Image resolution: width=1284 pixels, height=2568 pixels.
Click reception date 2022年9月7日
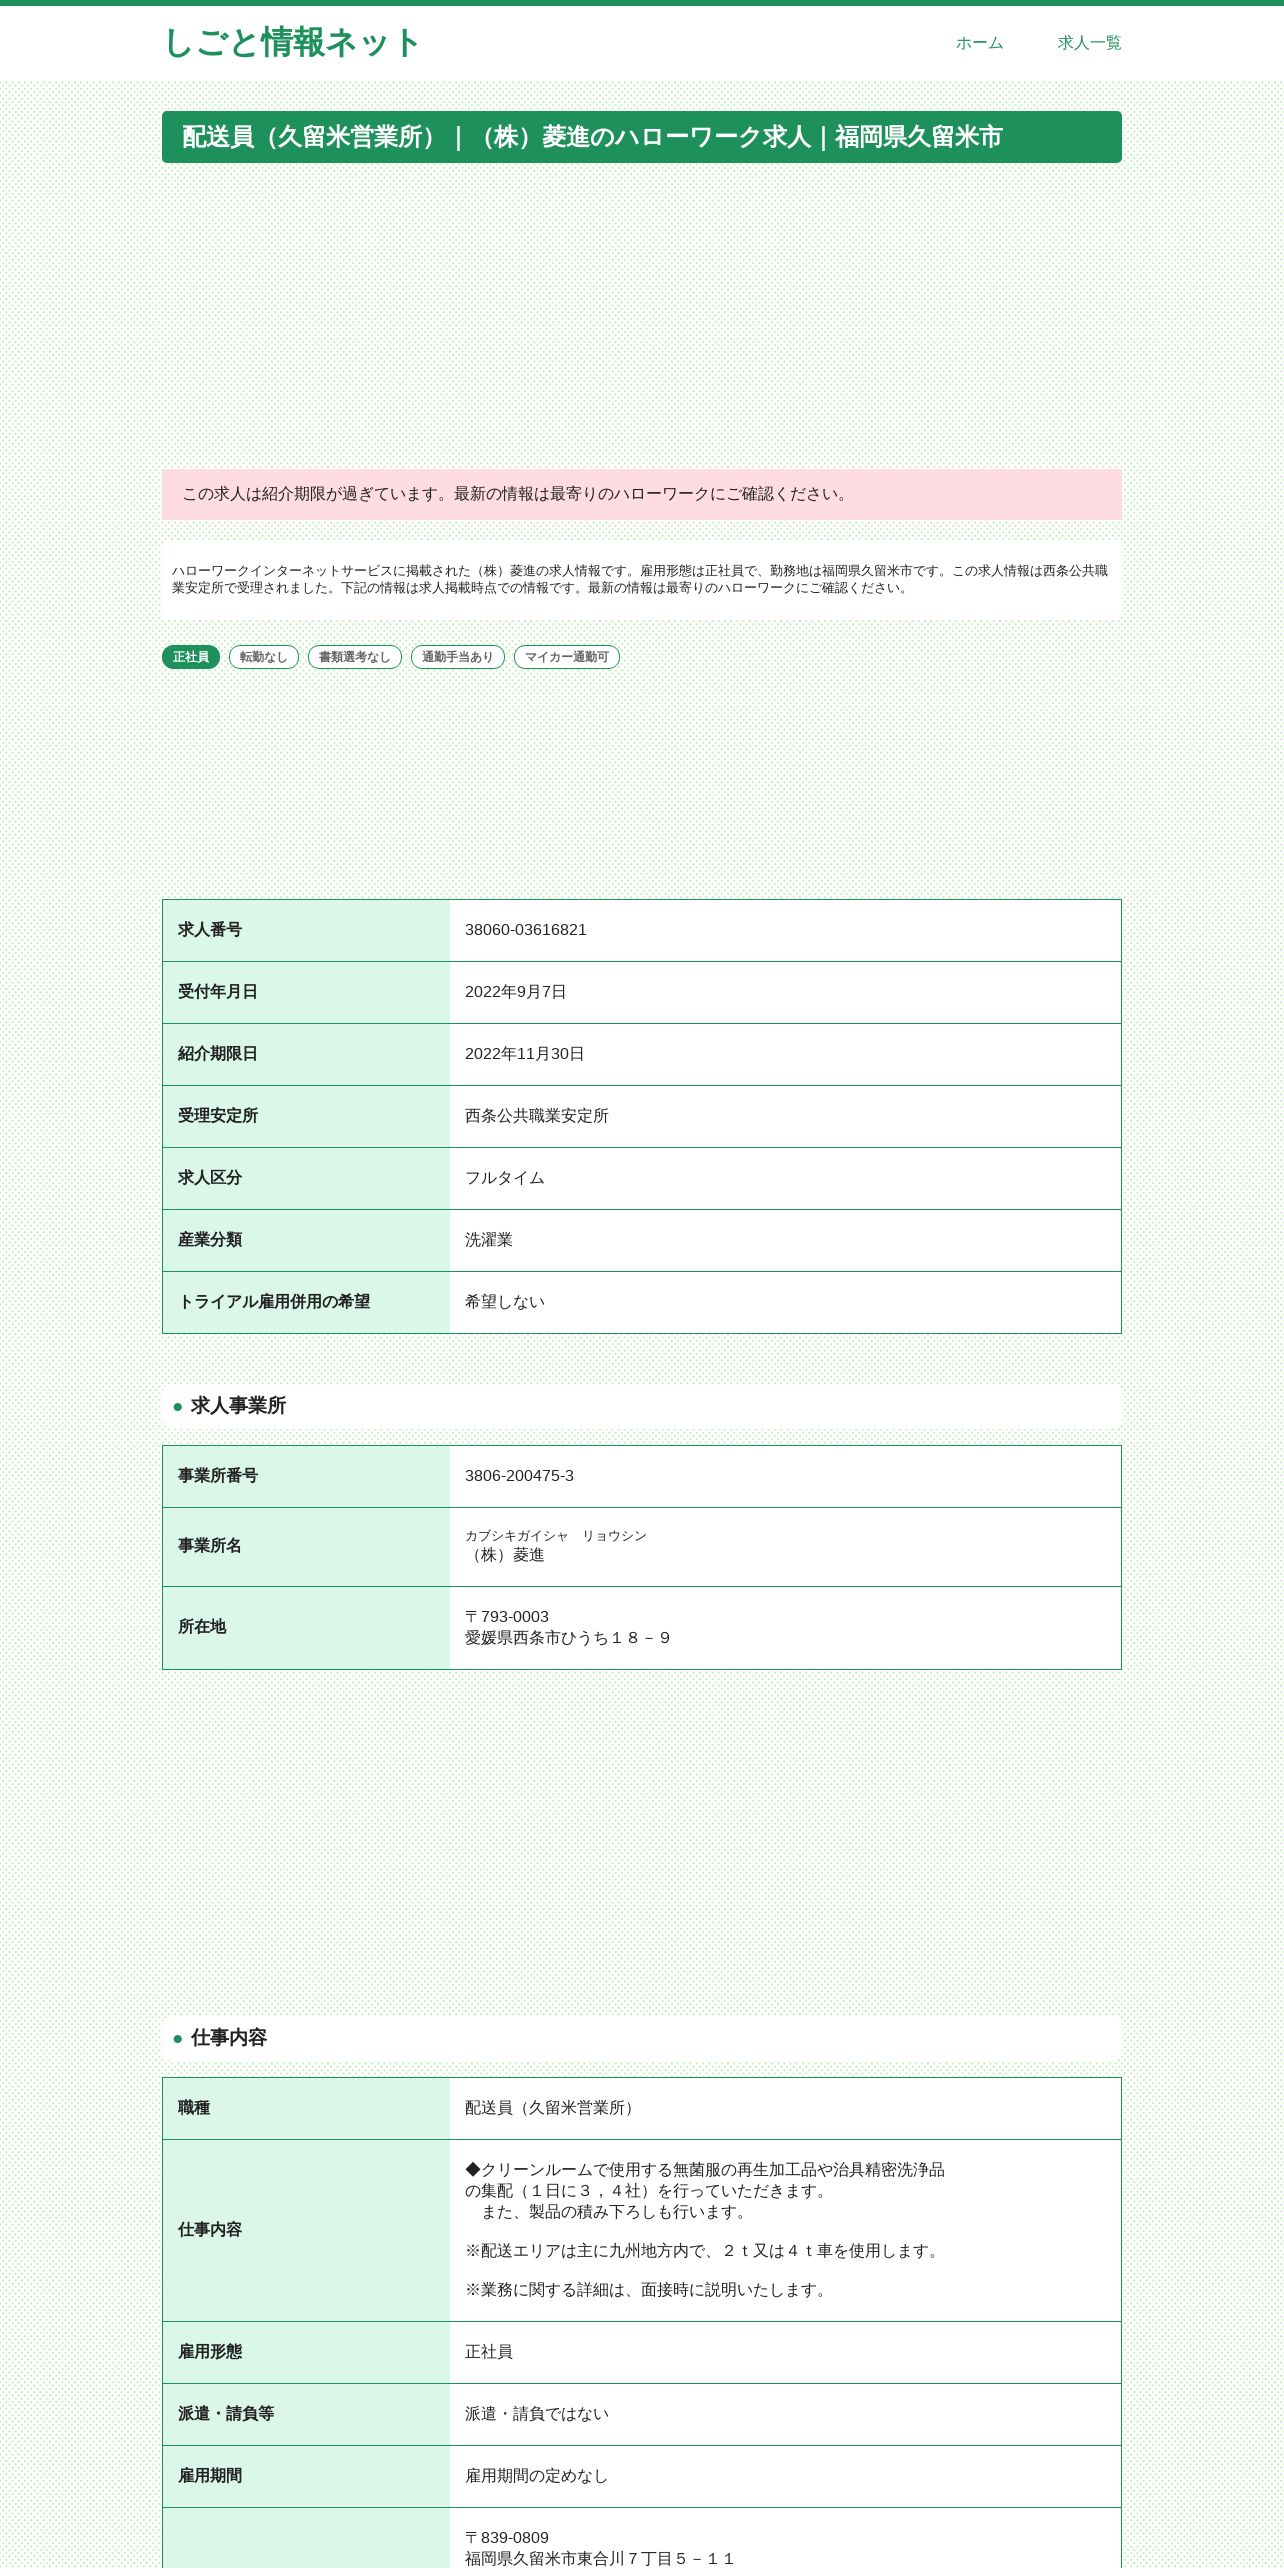[516, 992]
